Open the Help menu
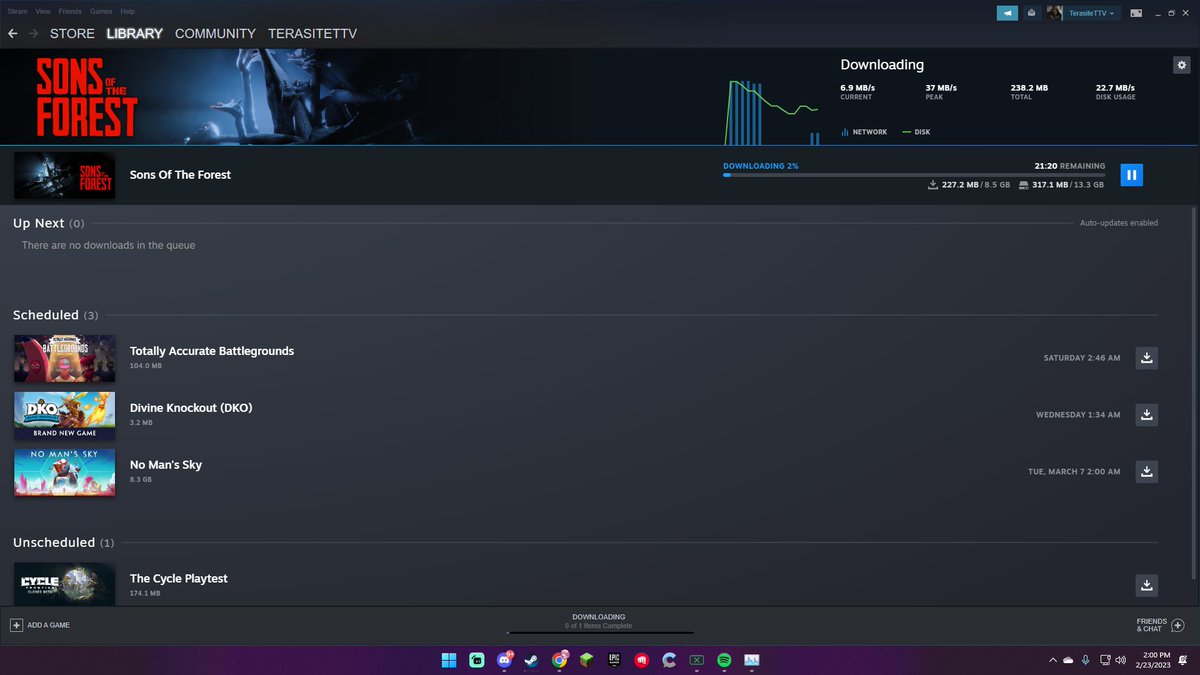This screenshot has width=1200, height=675. (127, 11)
